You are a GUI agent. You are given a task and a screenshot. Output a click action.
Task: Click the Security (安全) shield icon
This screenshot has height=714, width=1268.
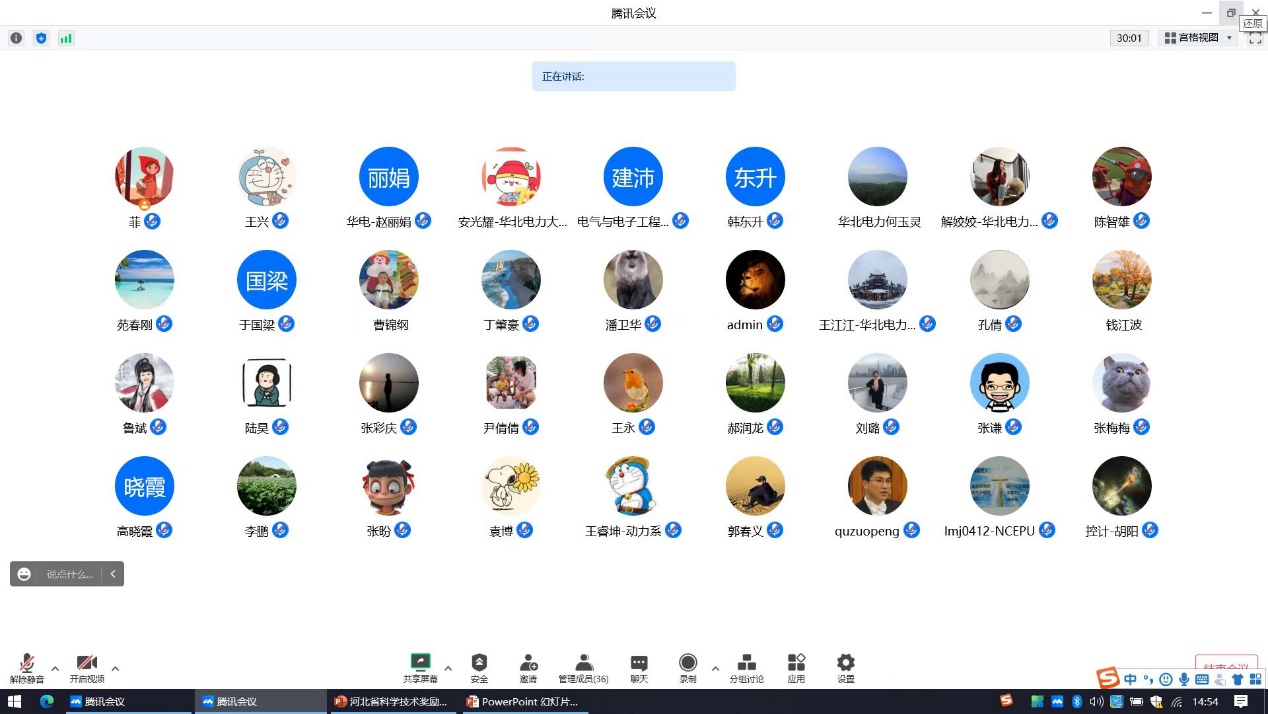pos(479,666)
